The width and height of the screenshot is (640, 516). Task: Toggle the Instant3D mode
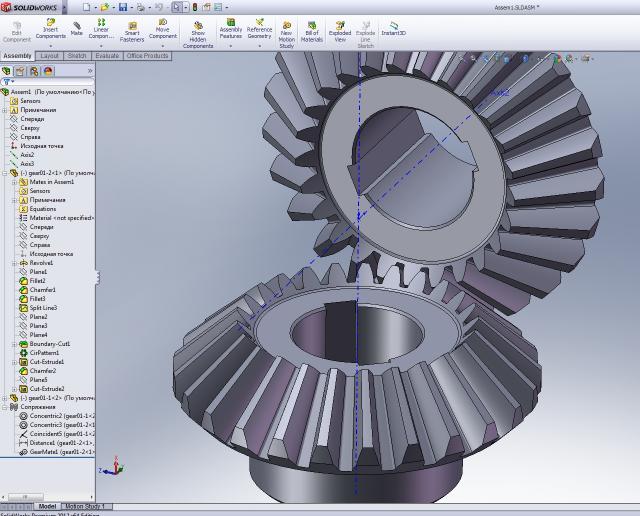394,28
